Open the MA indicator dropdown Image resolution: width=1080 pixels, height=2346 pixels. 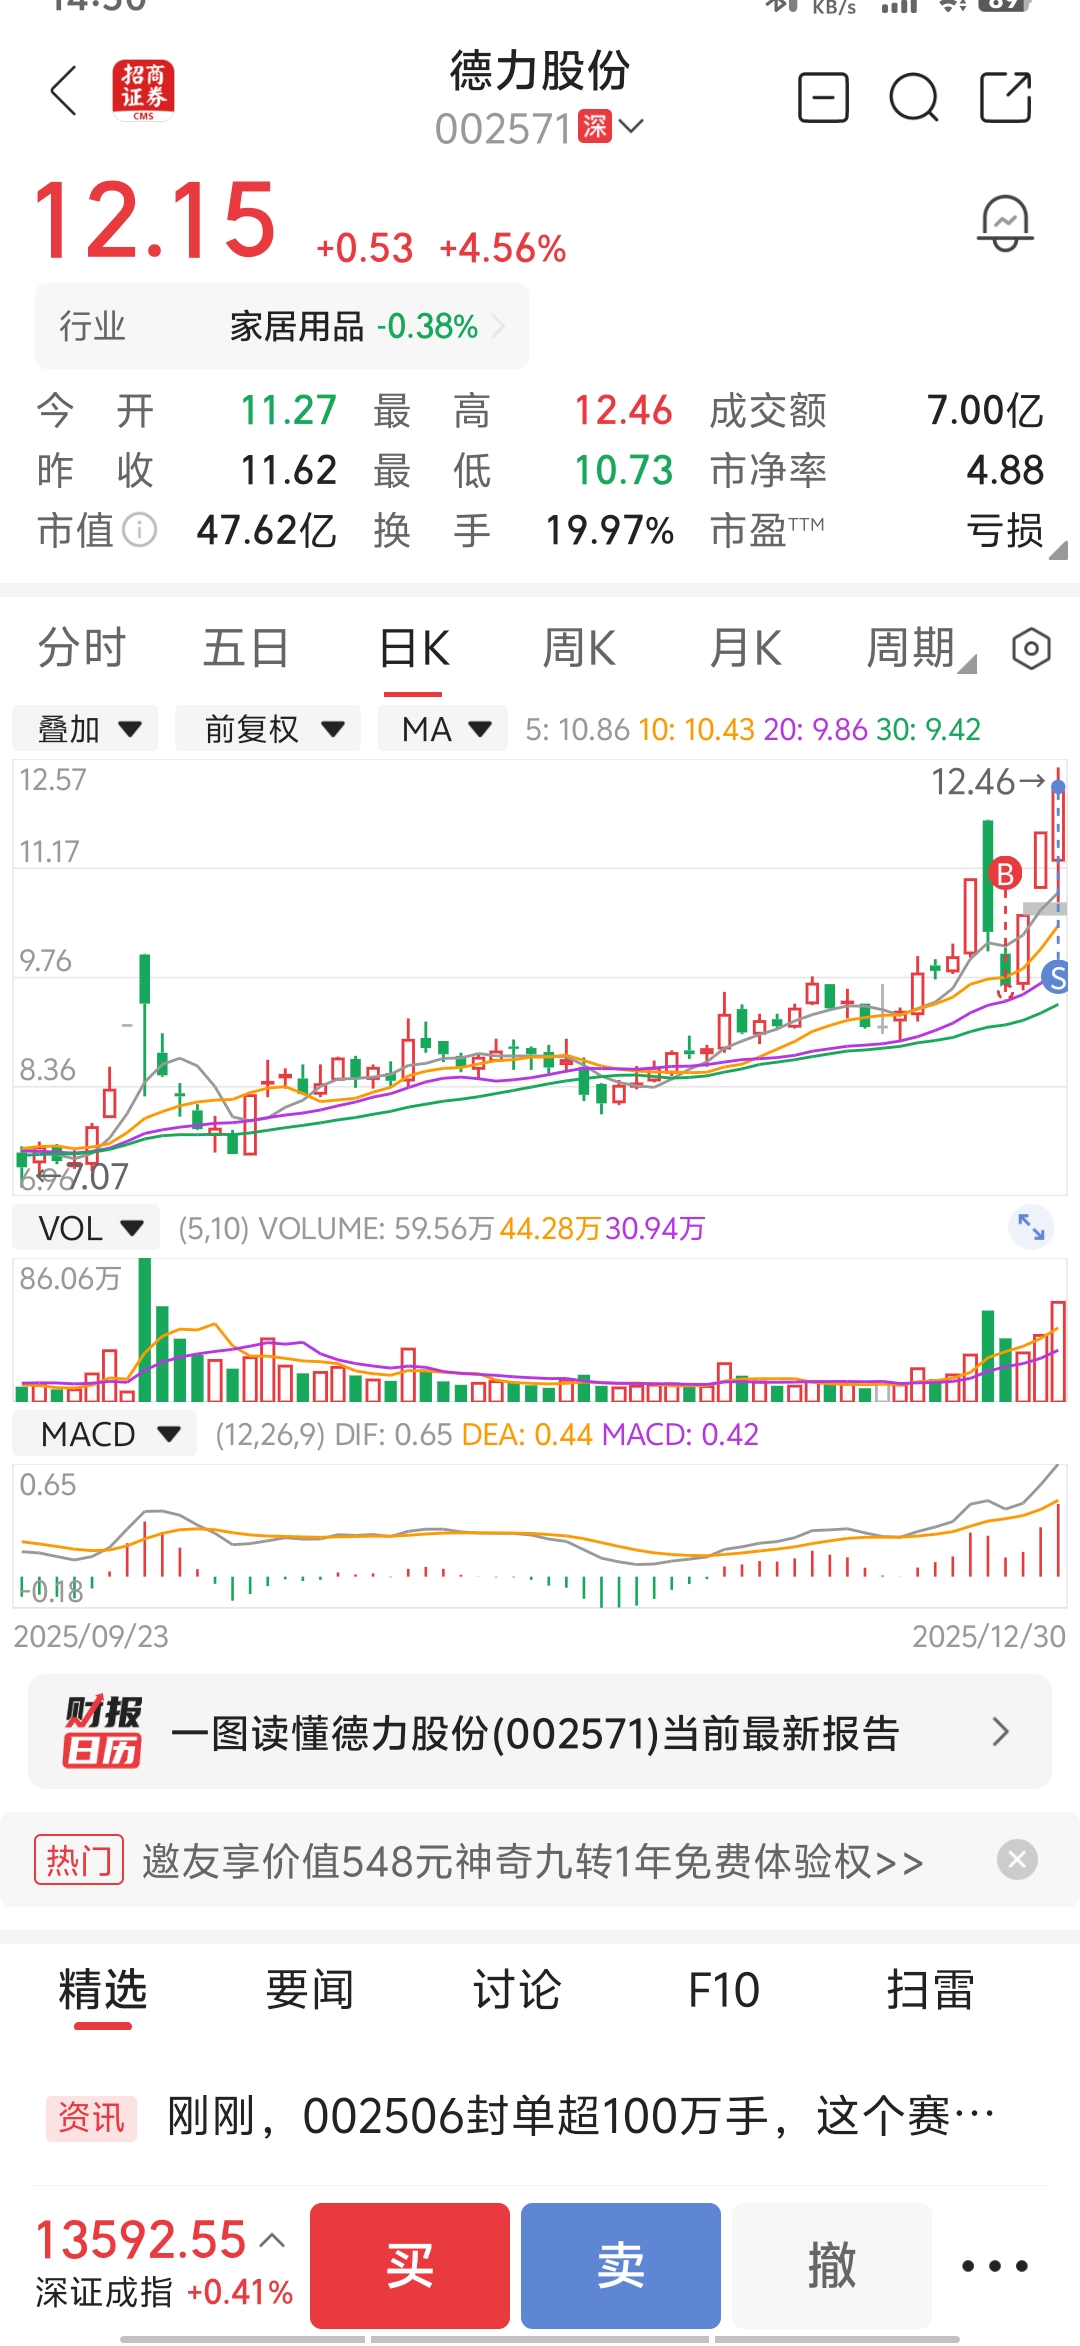(443, 729)
